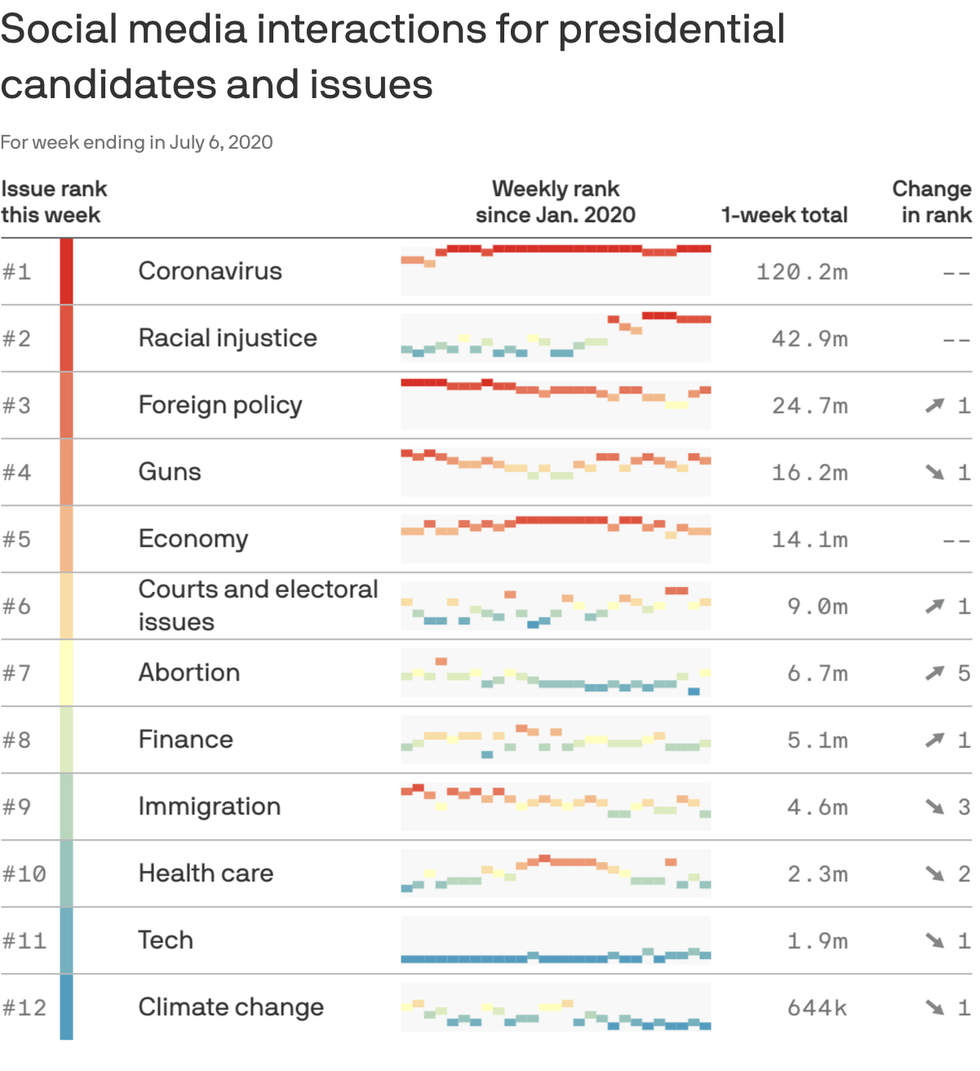Click the down arrow for Climate change
The image size is (980, 1071).
click(x=935, y=1008)
